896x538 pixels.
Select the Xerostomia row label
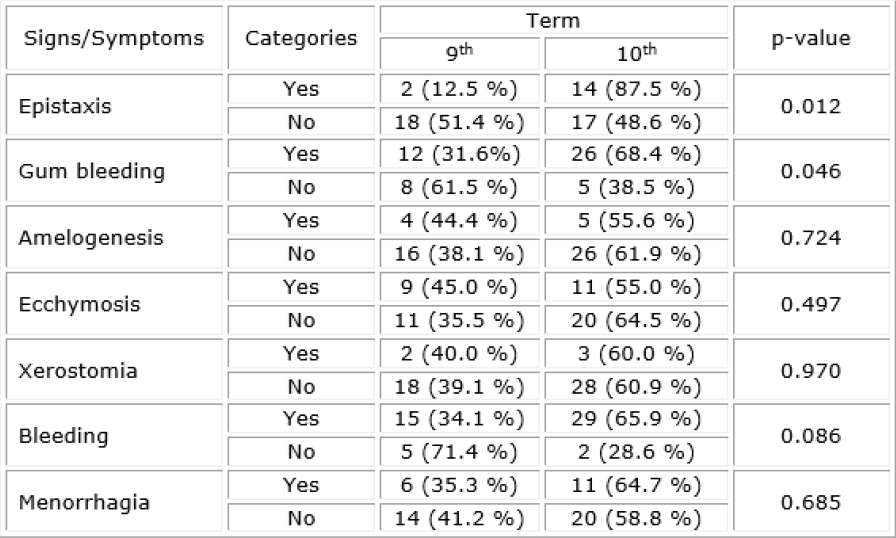[x=78, y=370]
